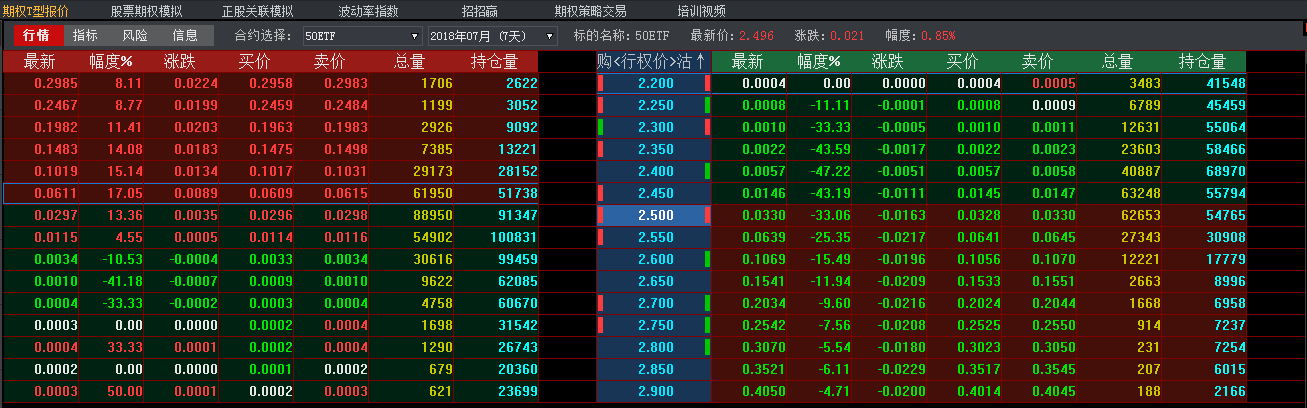Click the put-side 总量 column header
This screenshot has width=1307, height=408.
(1118, 61)
